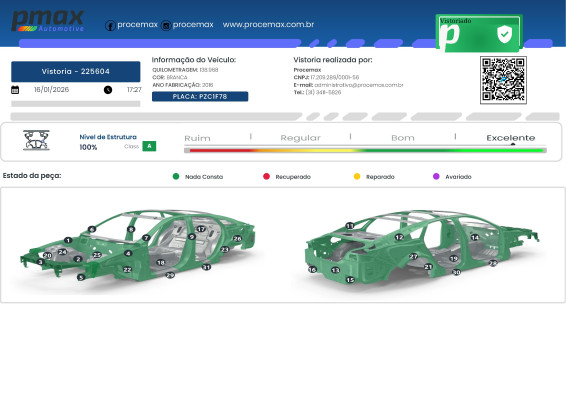Select the red Recuperado legend dot
The width and height of the screenshot is (566, 400).
coord(266,176)
